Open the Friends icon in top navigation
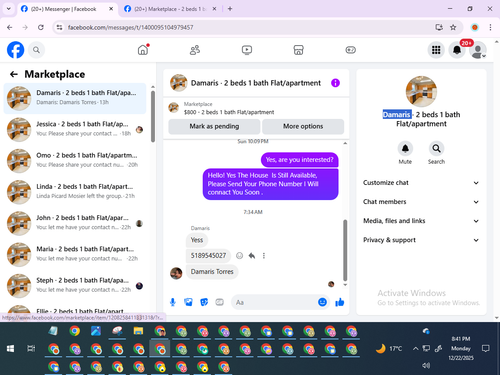Image resolution: width=500 pixels, height=375 pixels. [x=195, y=50]
